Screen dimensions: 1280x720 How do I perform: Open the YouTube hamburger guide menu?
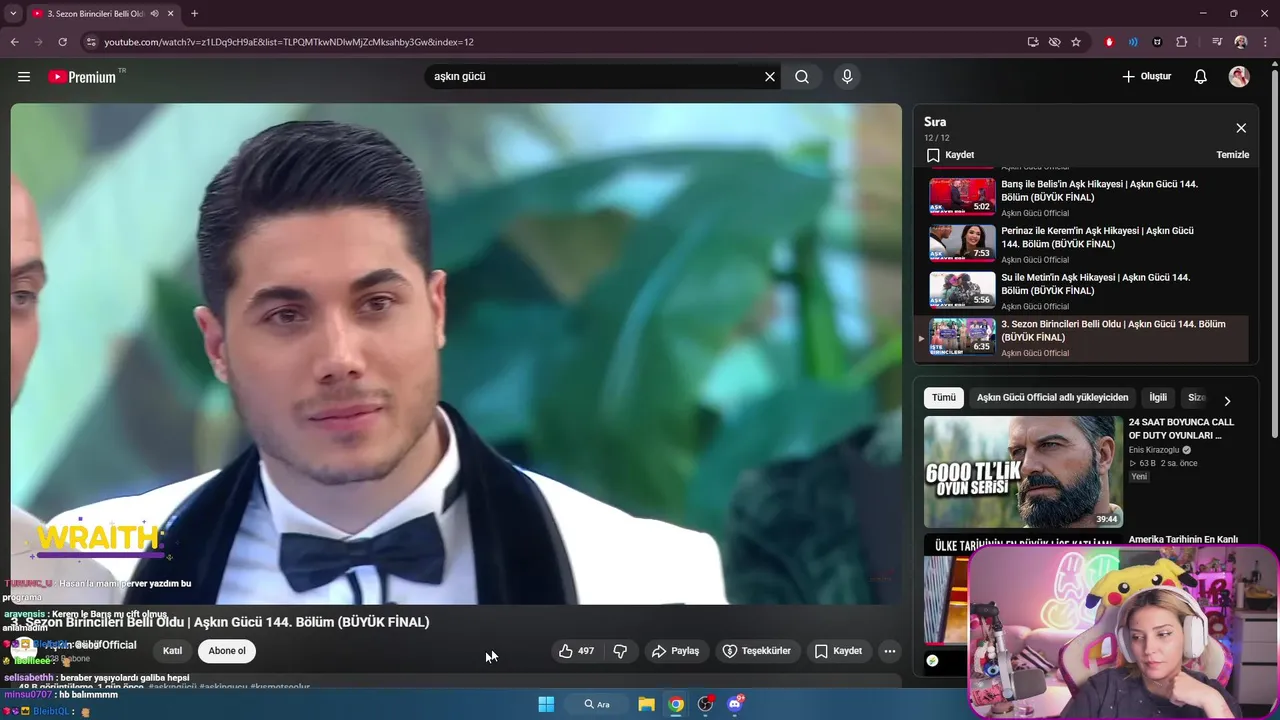click(x=24, y=77)
